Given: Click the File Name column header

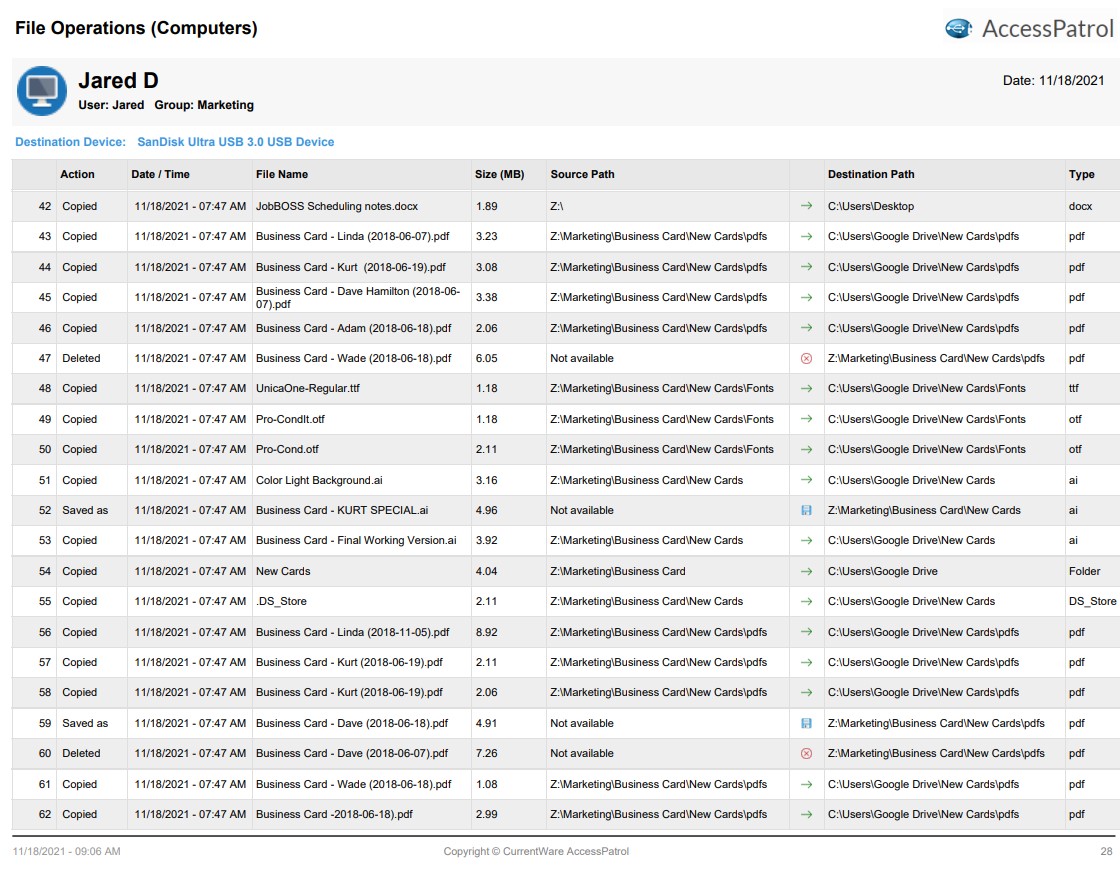Looking at the screenshot, I should pos(282,174).
